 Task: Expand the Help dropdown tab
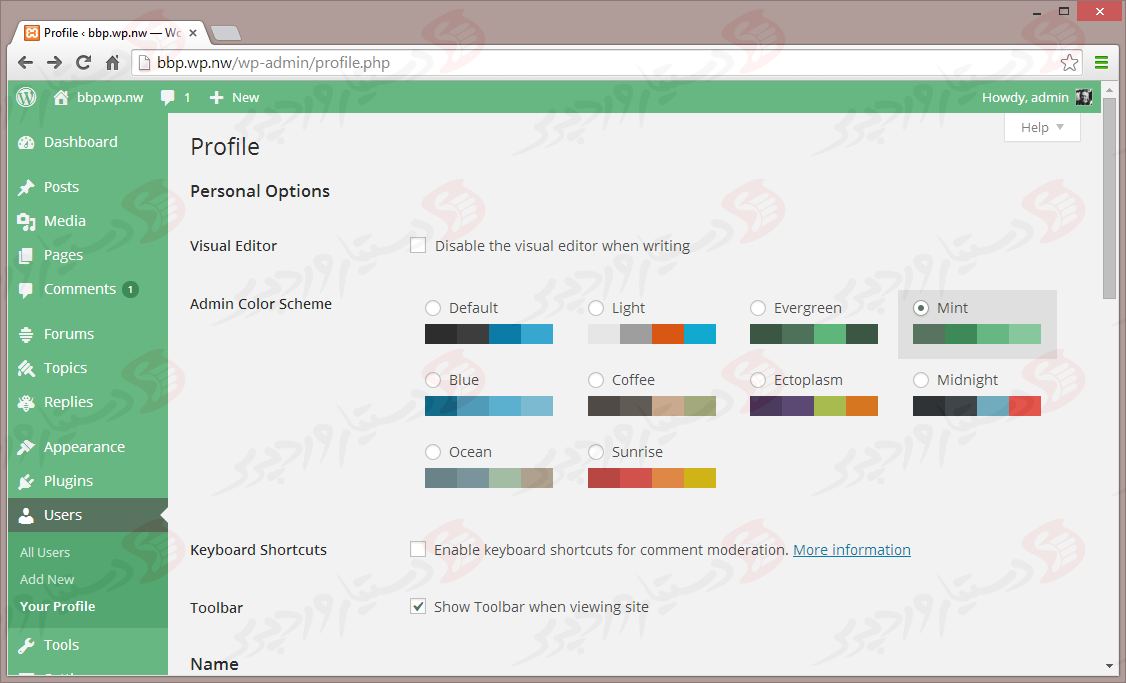(1042, 127)
